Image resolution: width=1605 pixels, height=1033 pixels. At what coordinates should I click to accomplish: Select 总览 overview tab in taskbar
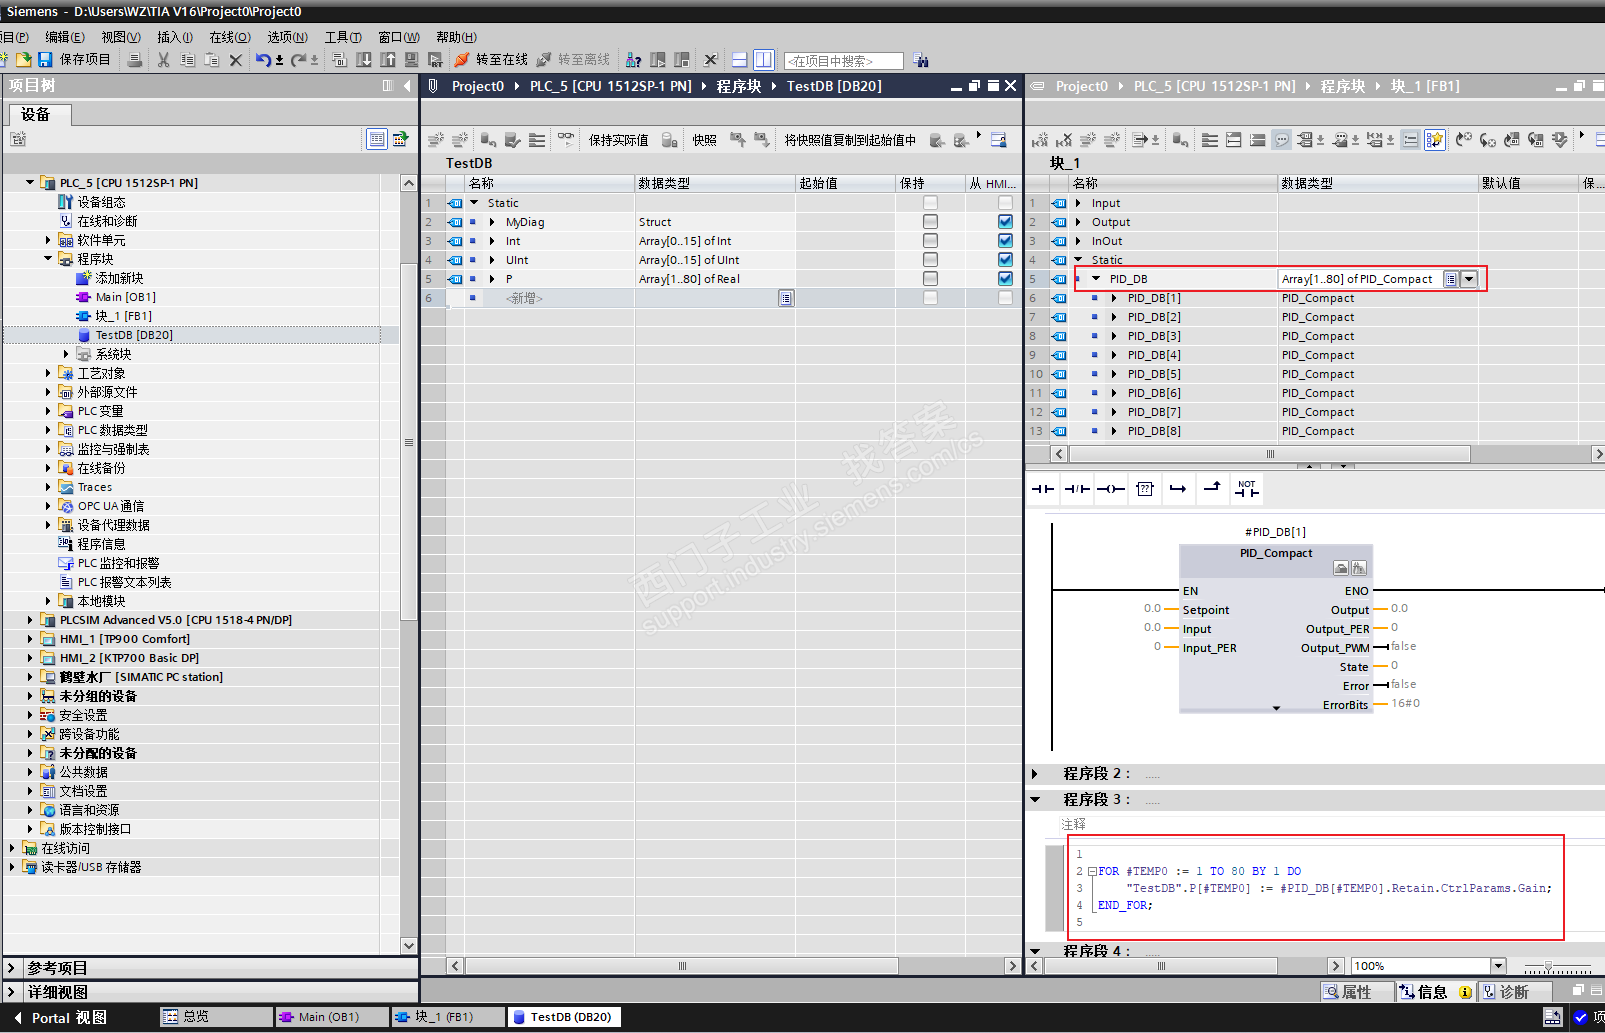click(x=217, y=1017)
